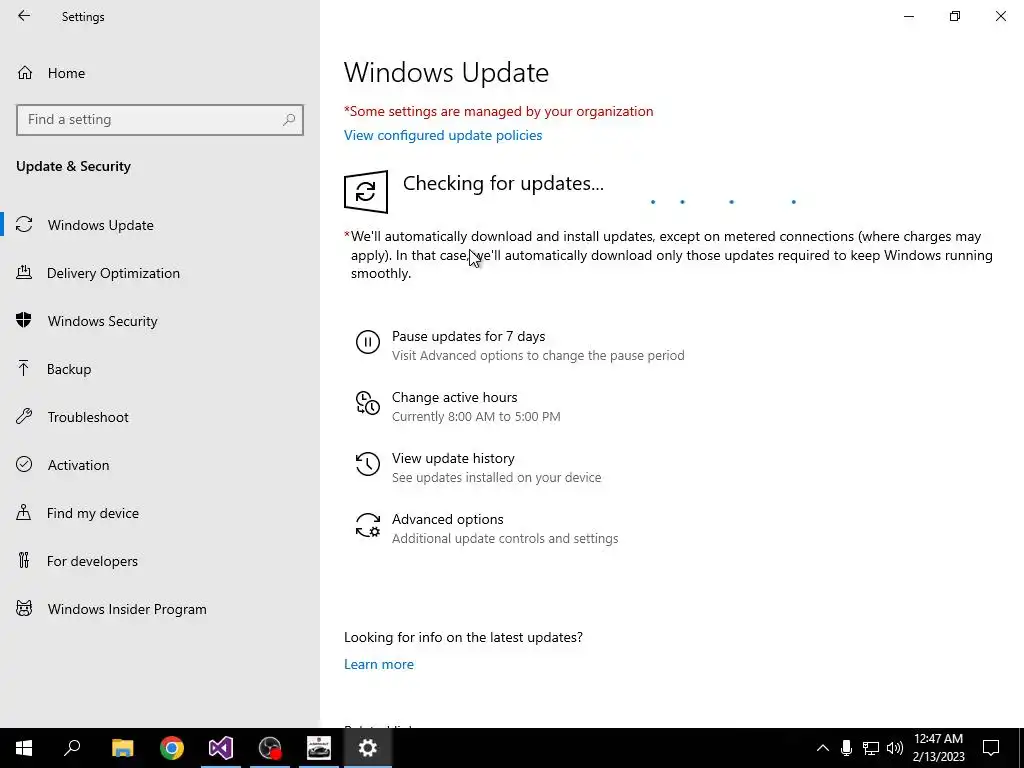Open volume control tray icon
The height and width of the screenshot is (768, 1024).
(895, 748)
